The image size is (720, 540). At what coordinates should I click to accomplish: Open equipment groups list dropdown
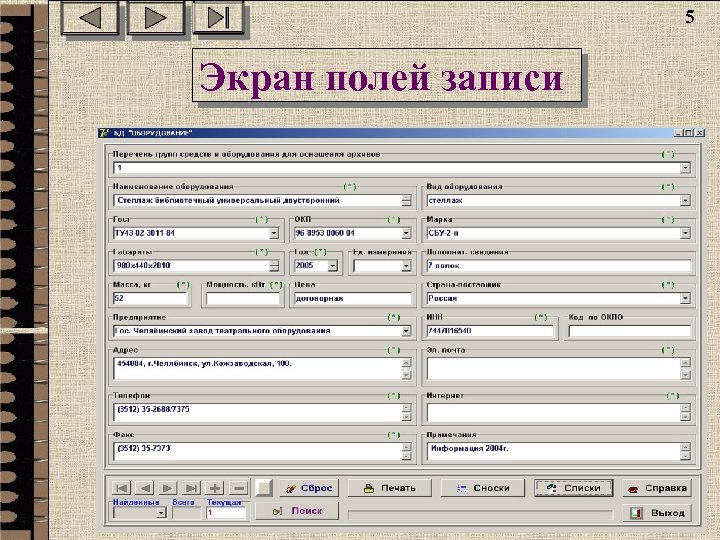coord(685,168)
